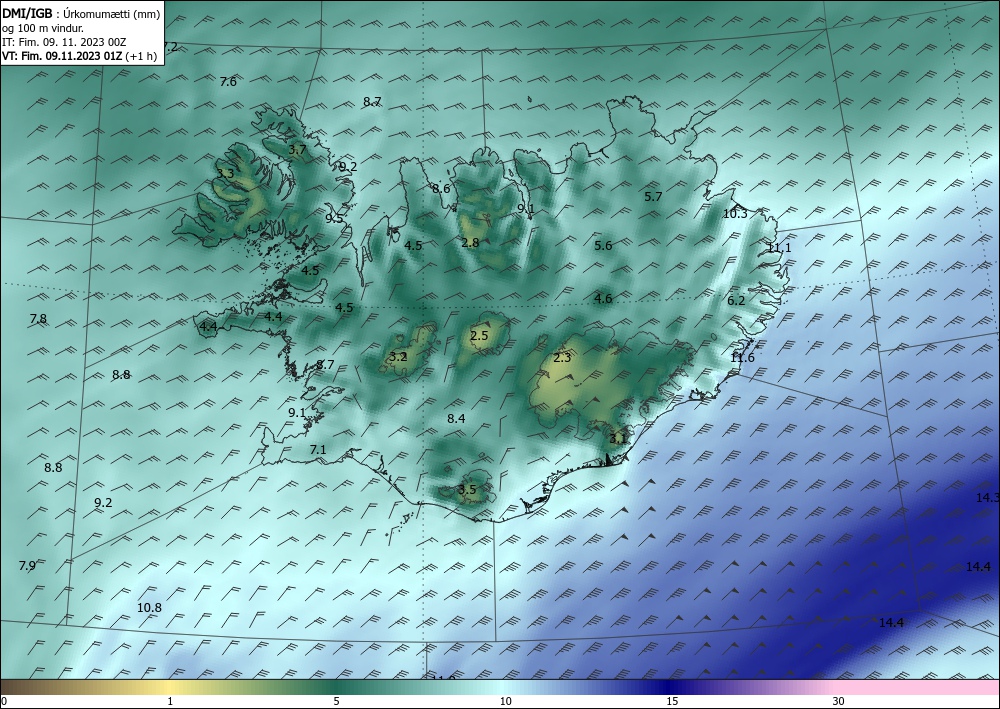Image resolution: width=1000 pixels, height=709 pixels.
Task: Click the '0' label on the color scale
Action: coord(4,702)
